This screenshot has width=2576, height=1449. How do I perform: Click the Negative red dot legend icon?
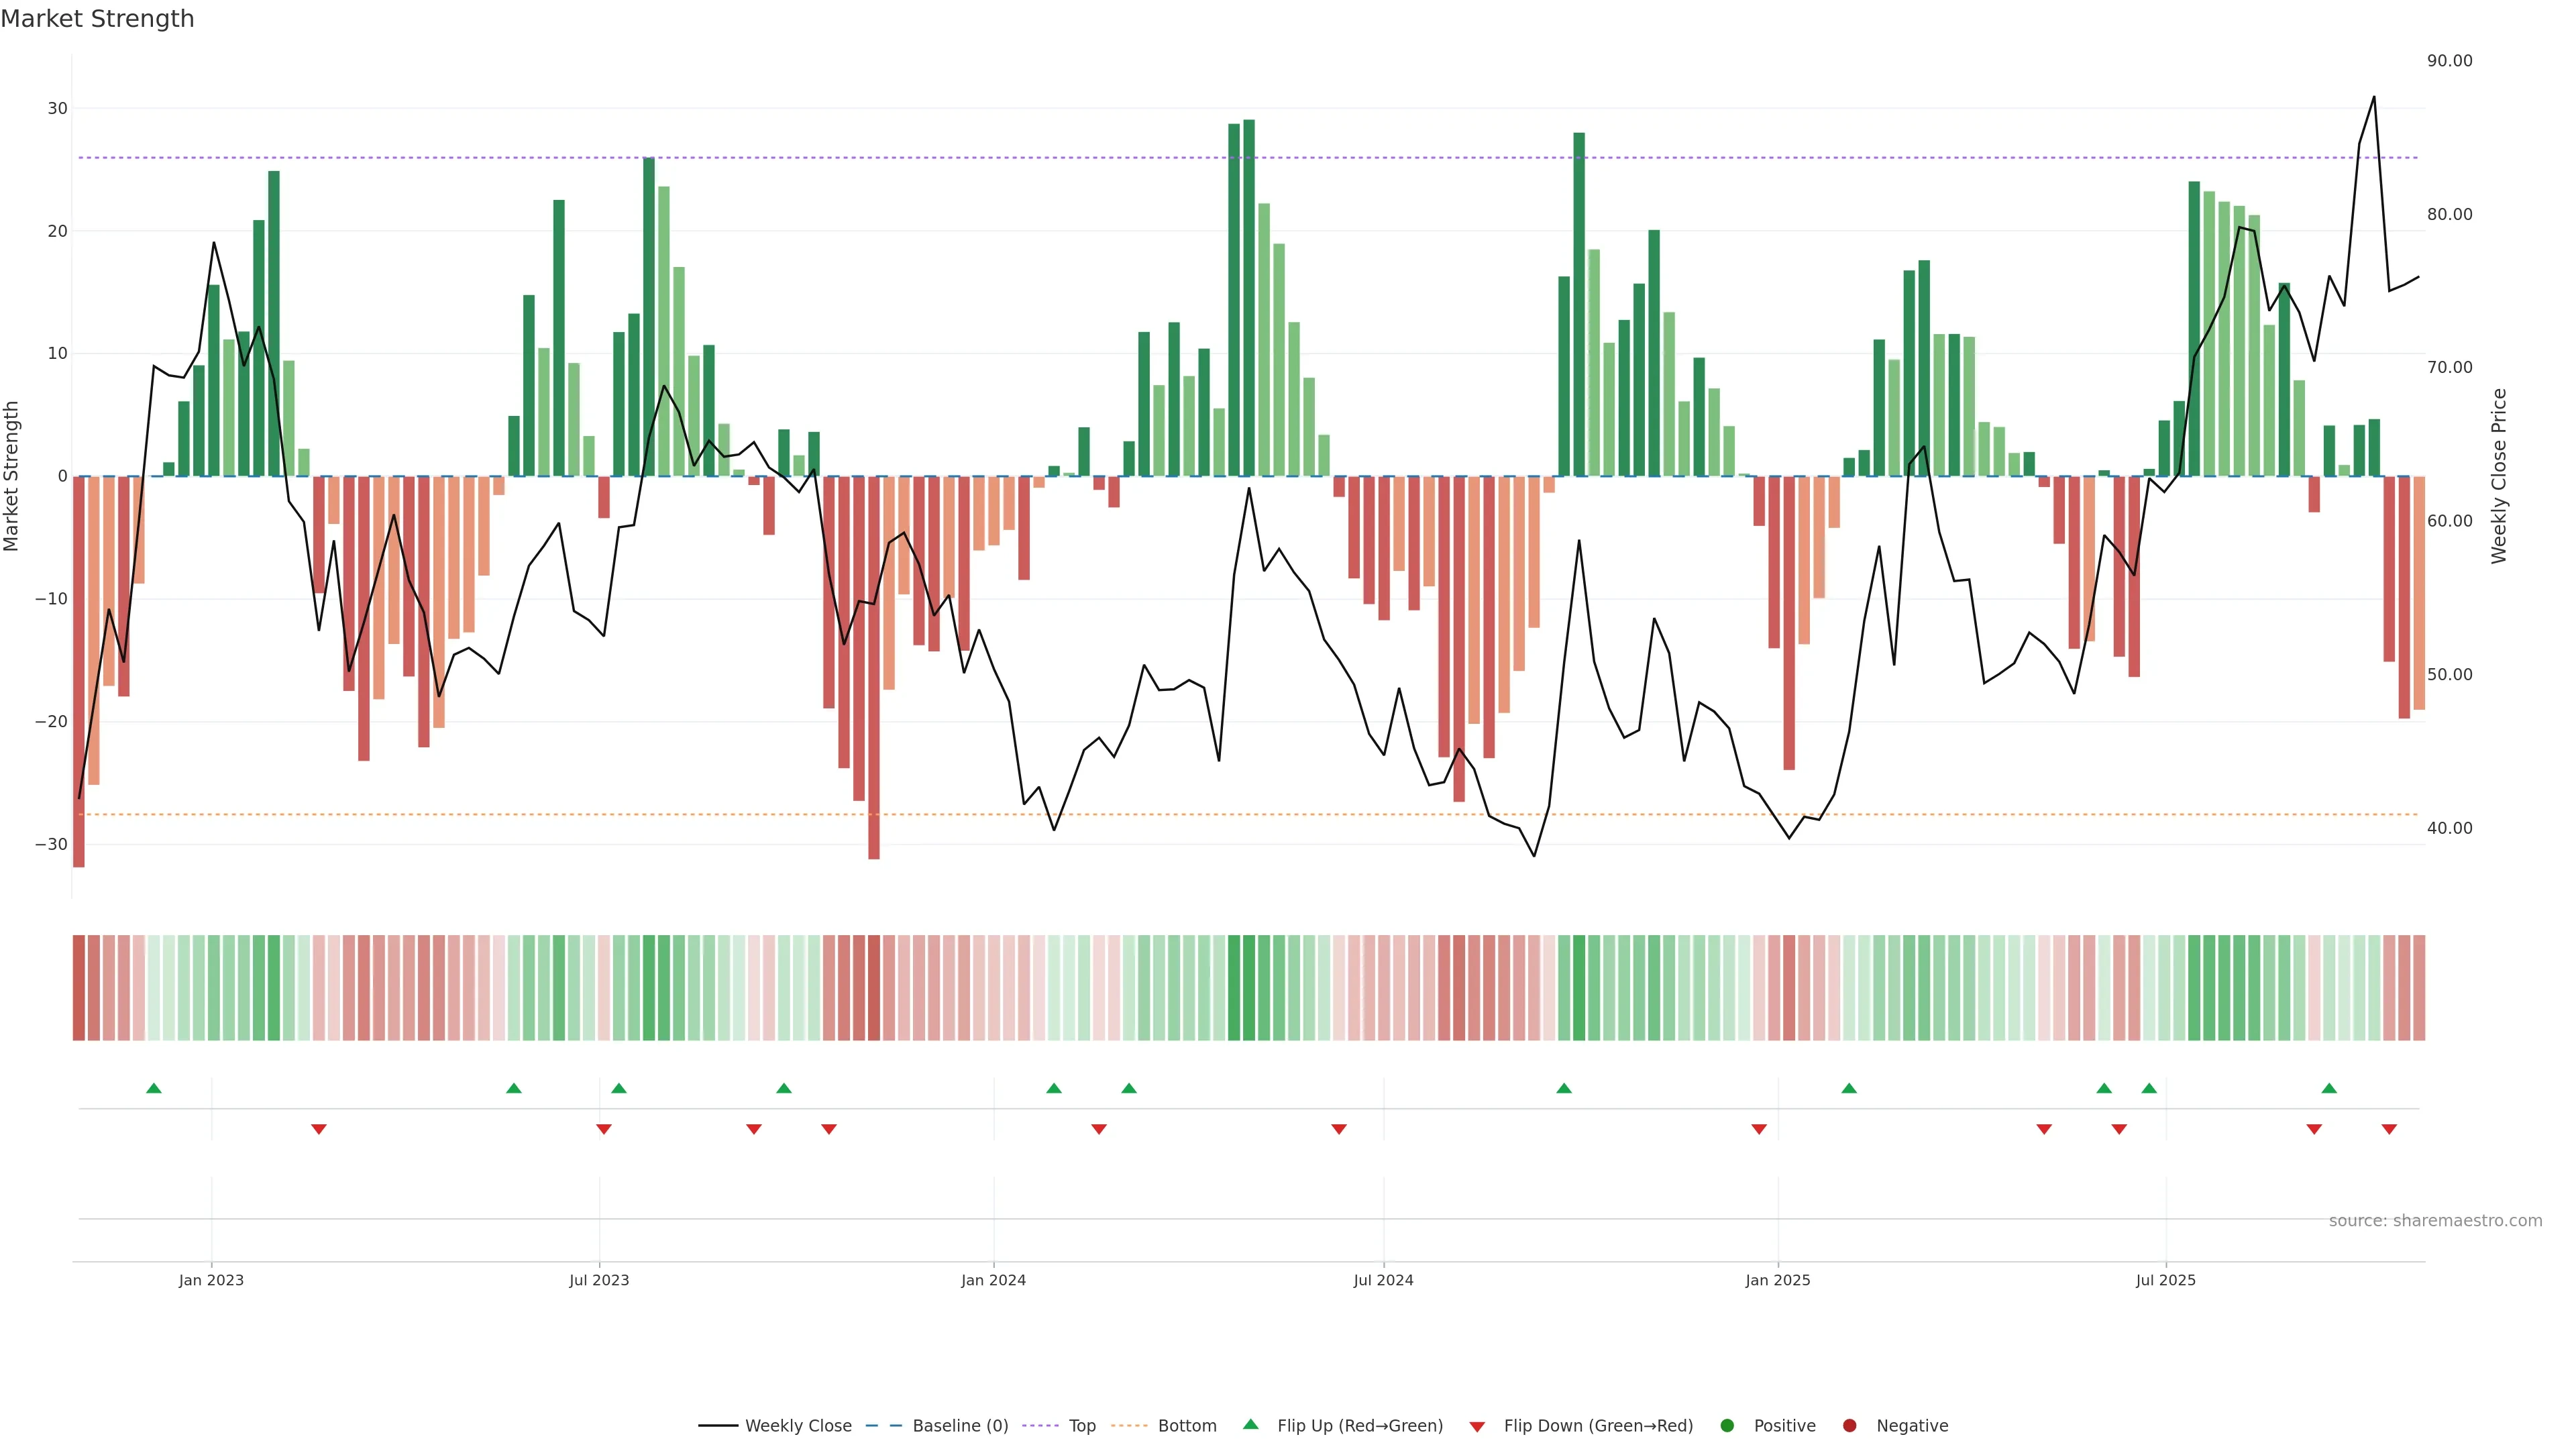[x=1849, y=1425]
